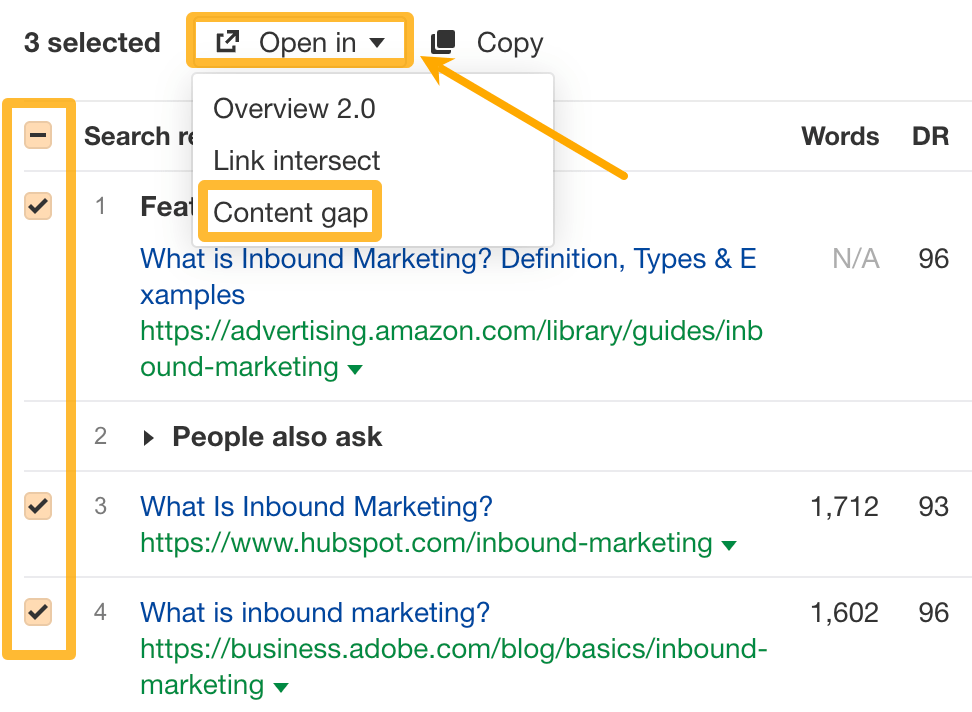Image resolution: width=972 pixels, height=712 pixels.
Task: Pick Link intersect in the Open in menu
Action: [x=297, y=160]
